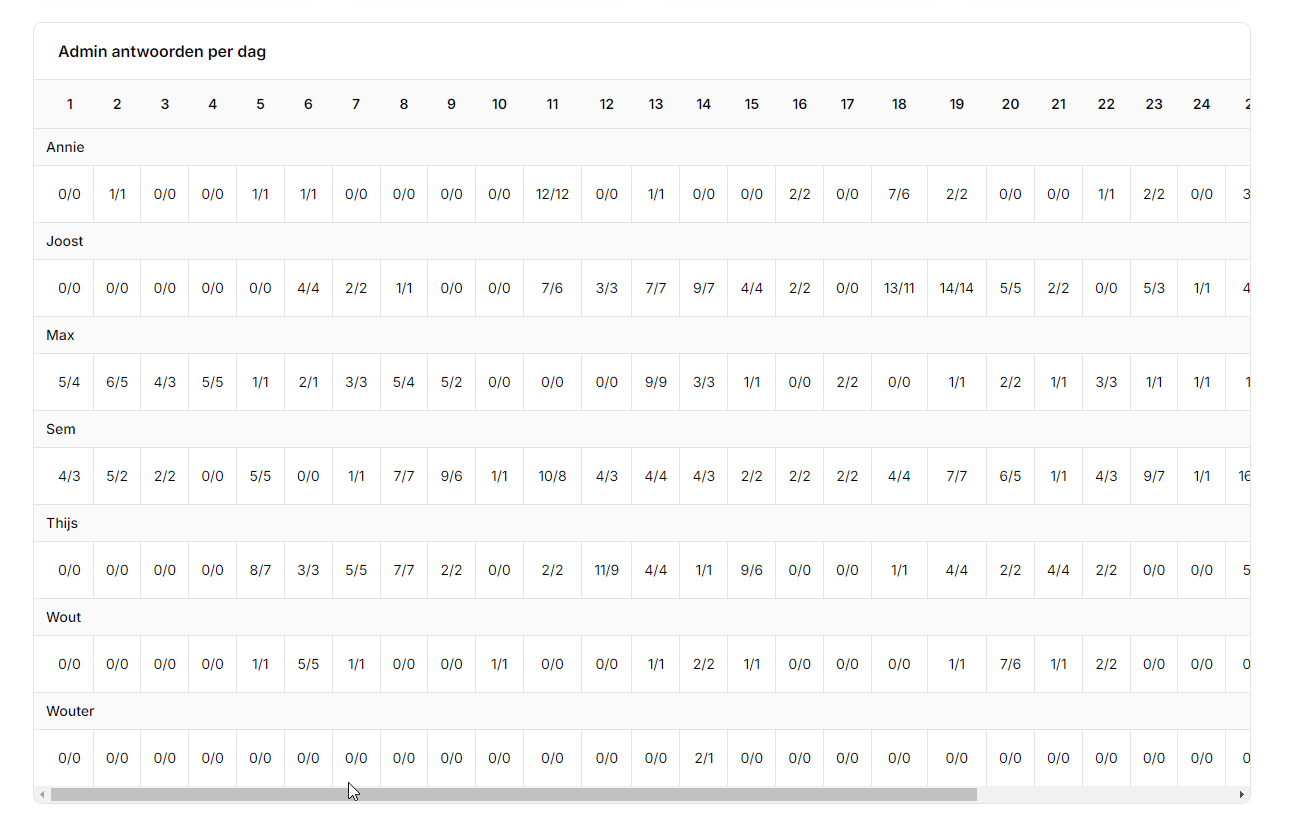The height and width of the screenshot is (818, 1291).
Task: Select the day 11 column header
Action: pos(552,104)
